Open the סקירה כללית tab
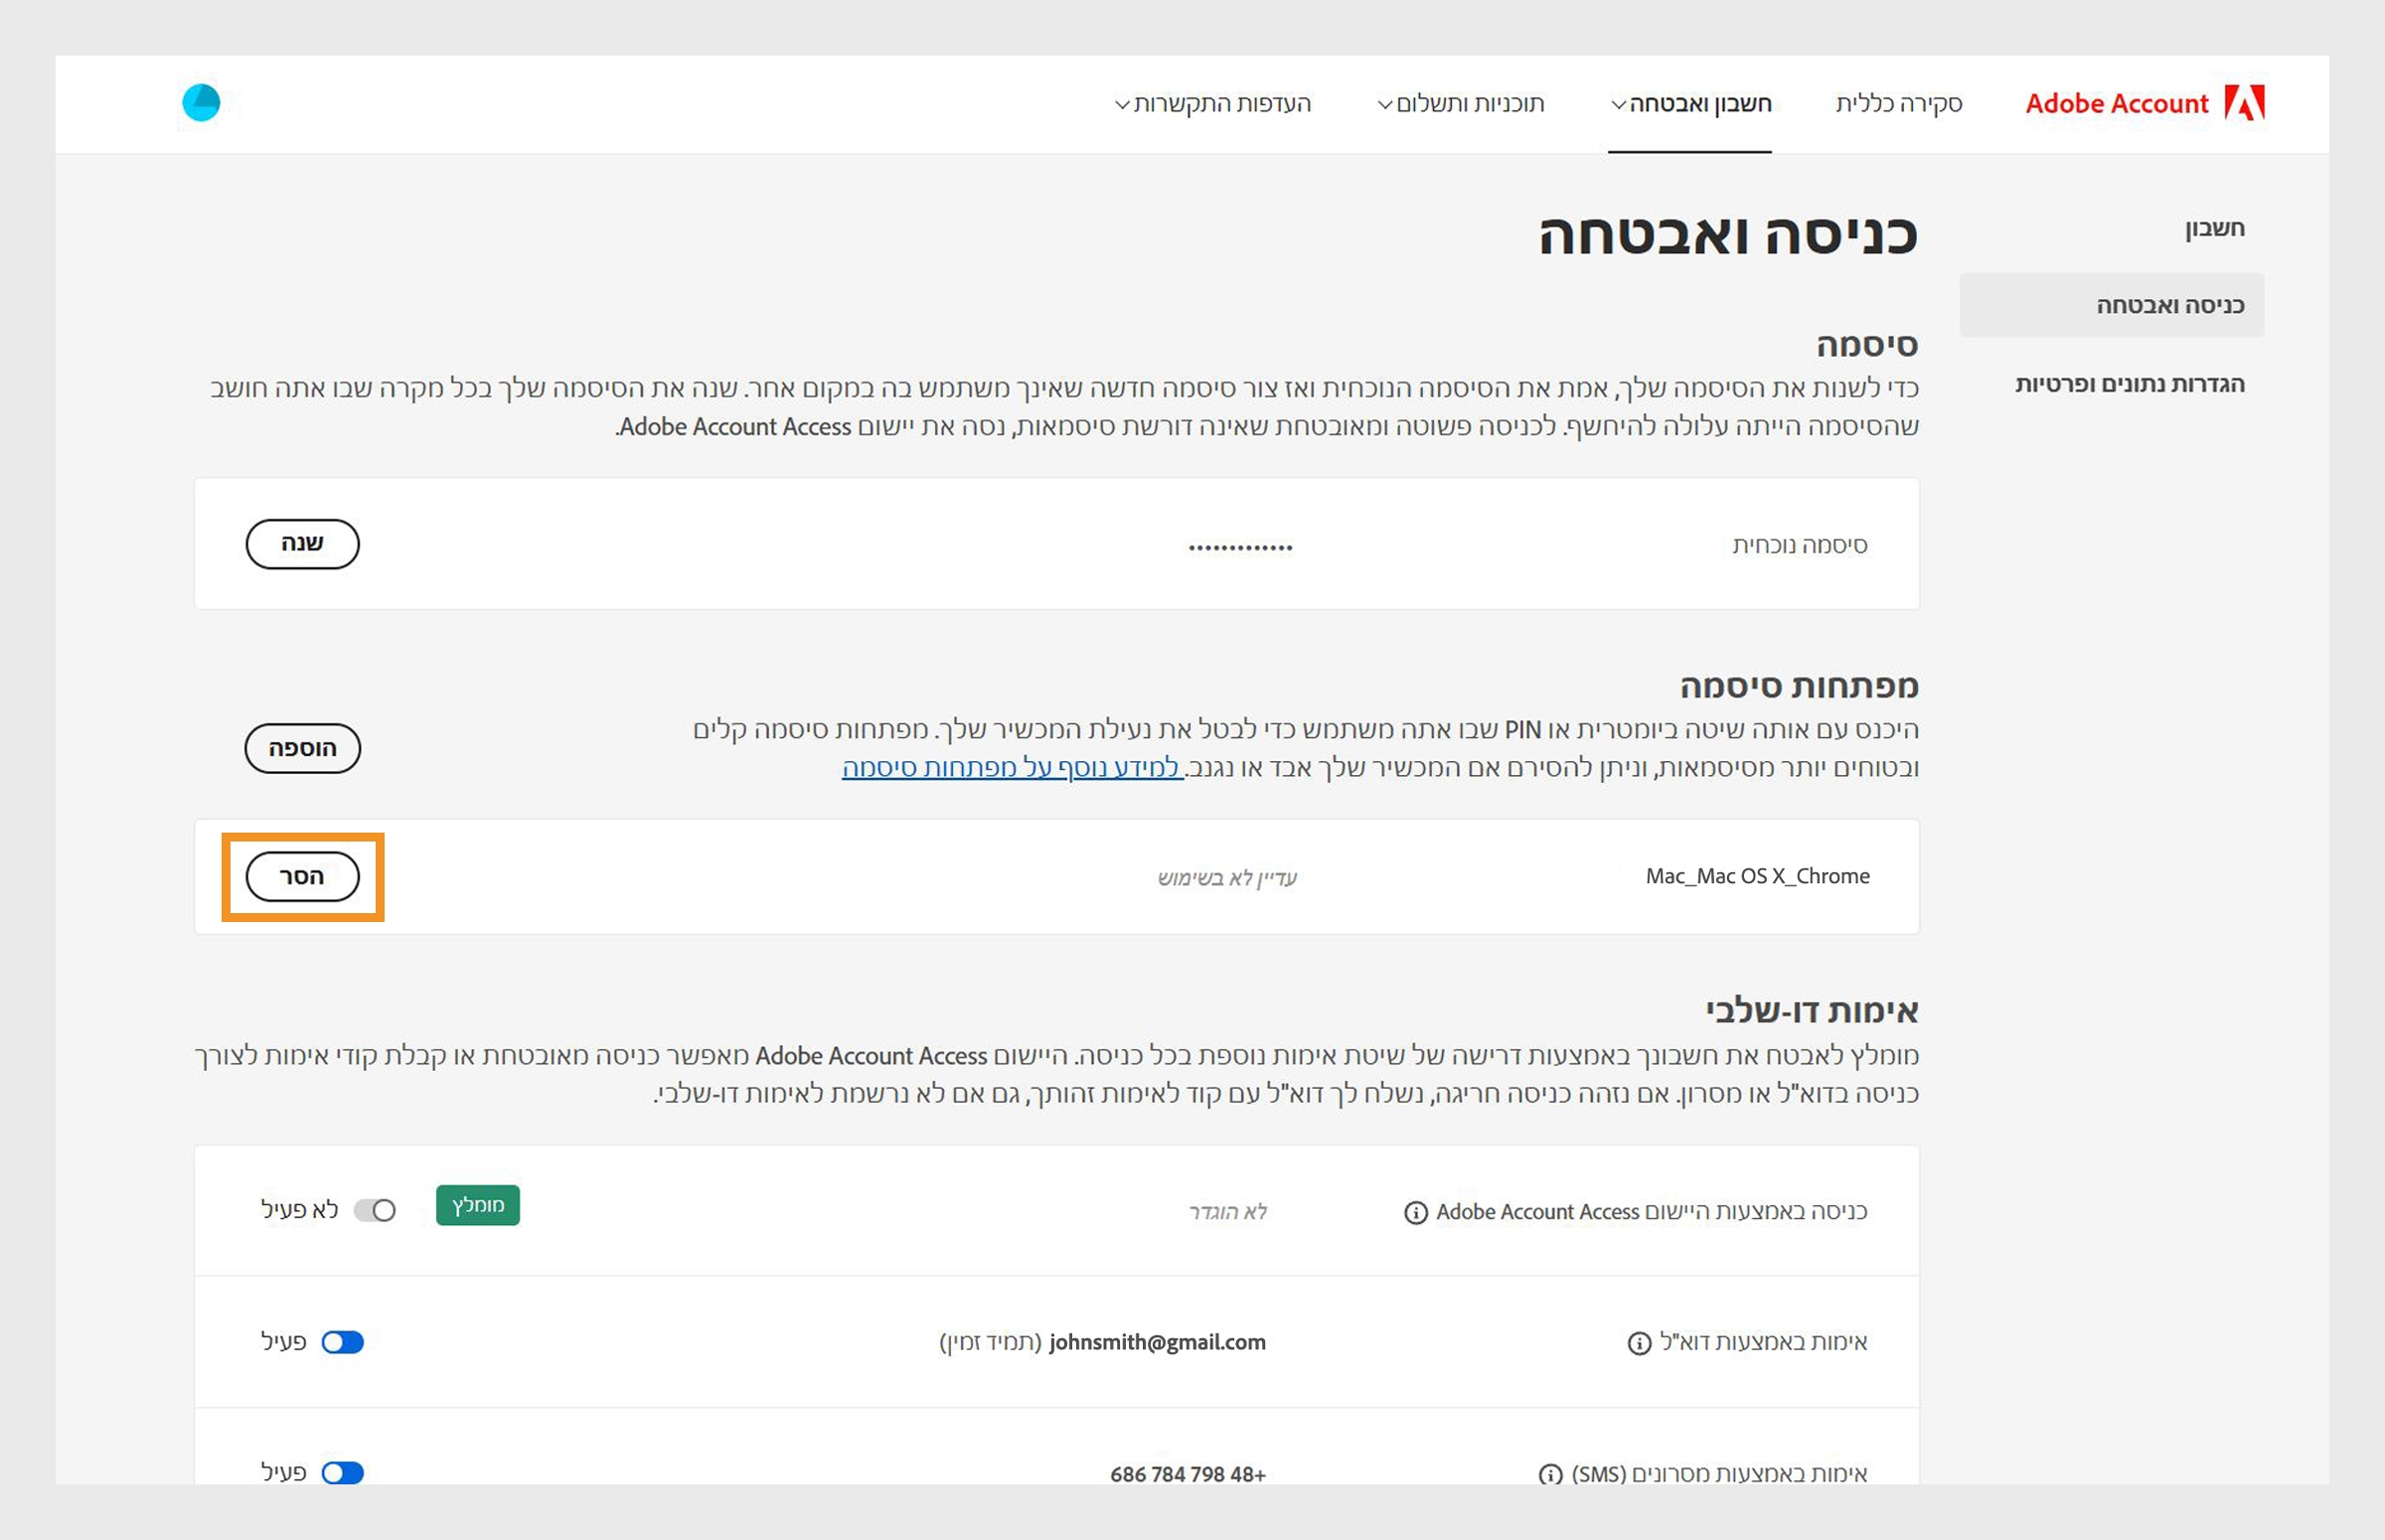Viewport: 2385px width, 1540px height. point(1898,104)
